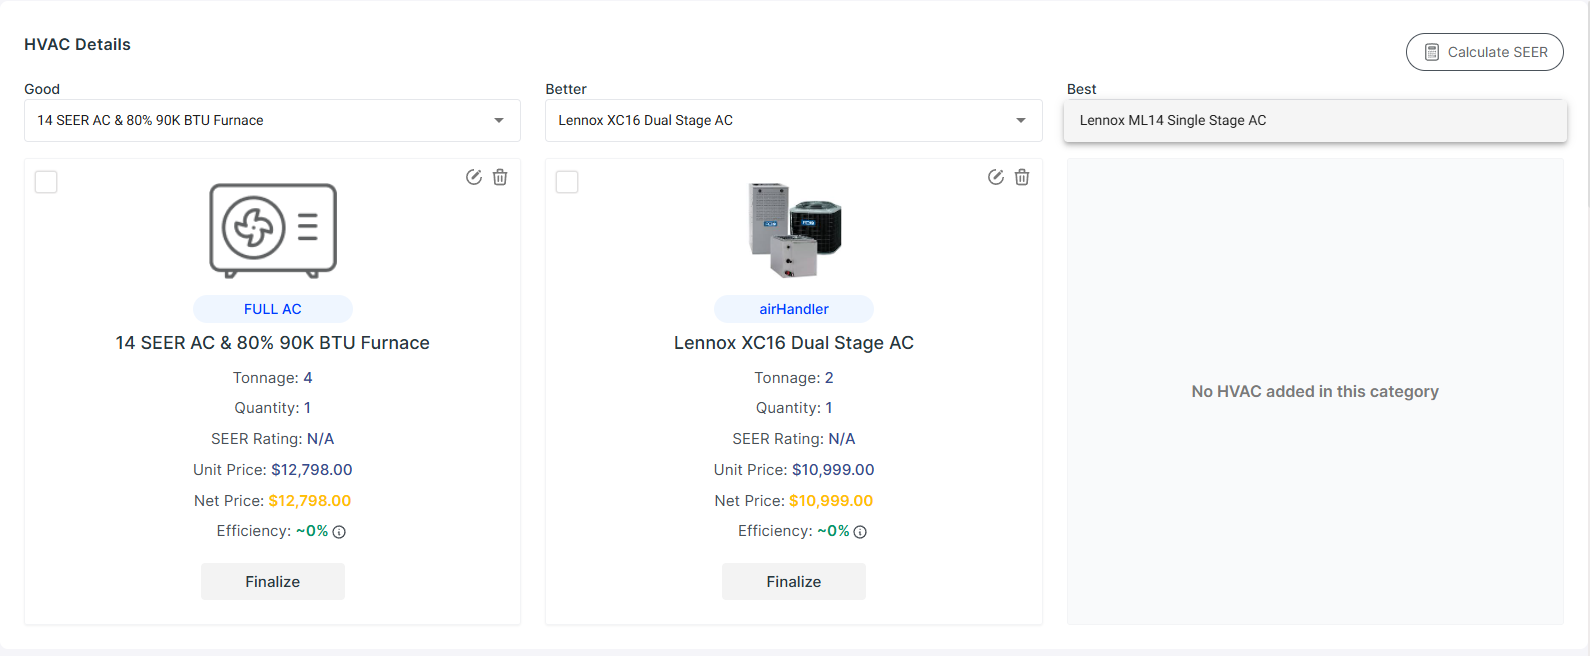Viewport: 1590px width, 656px height.
Task: Expand the Better dropdown arrow
Action: point(1021,120)
